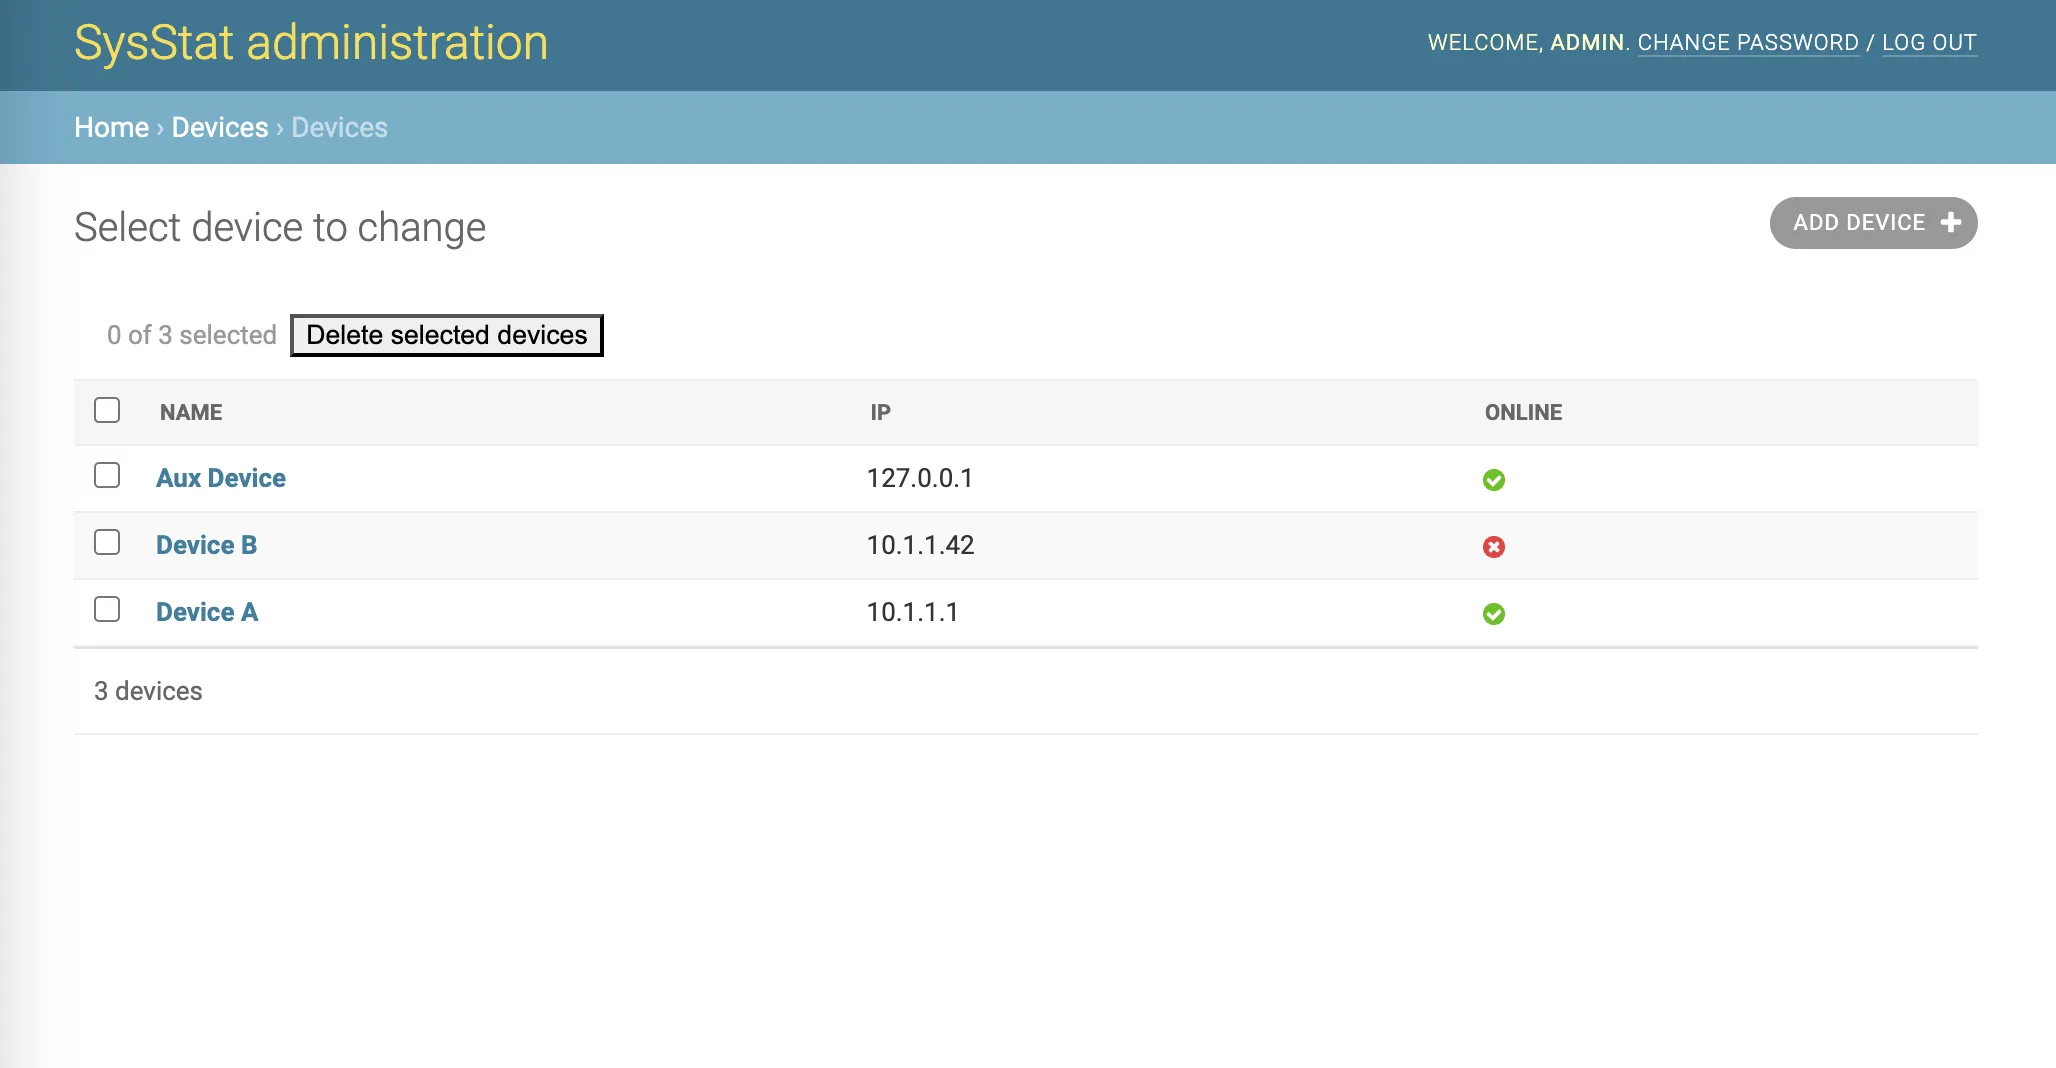Select the Device A link
The width and height of the screenshot is (2056, 1068).
[207, 611]
